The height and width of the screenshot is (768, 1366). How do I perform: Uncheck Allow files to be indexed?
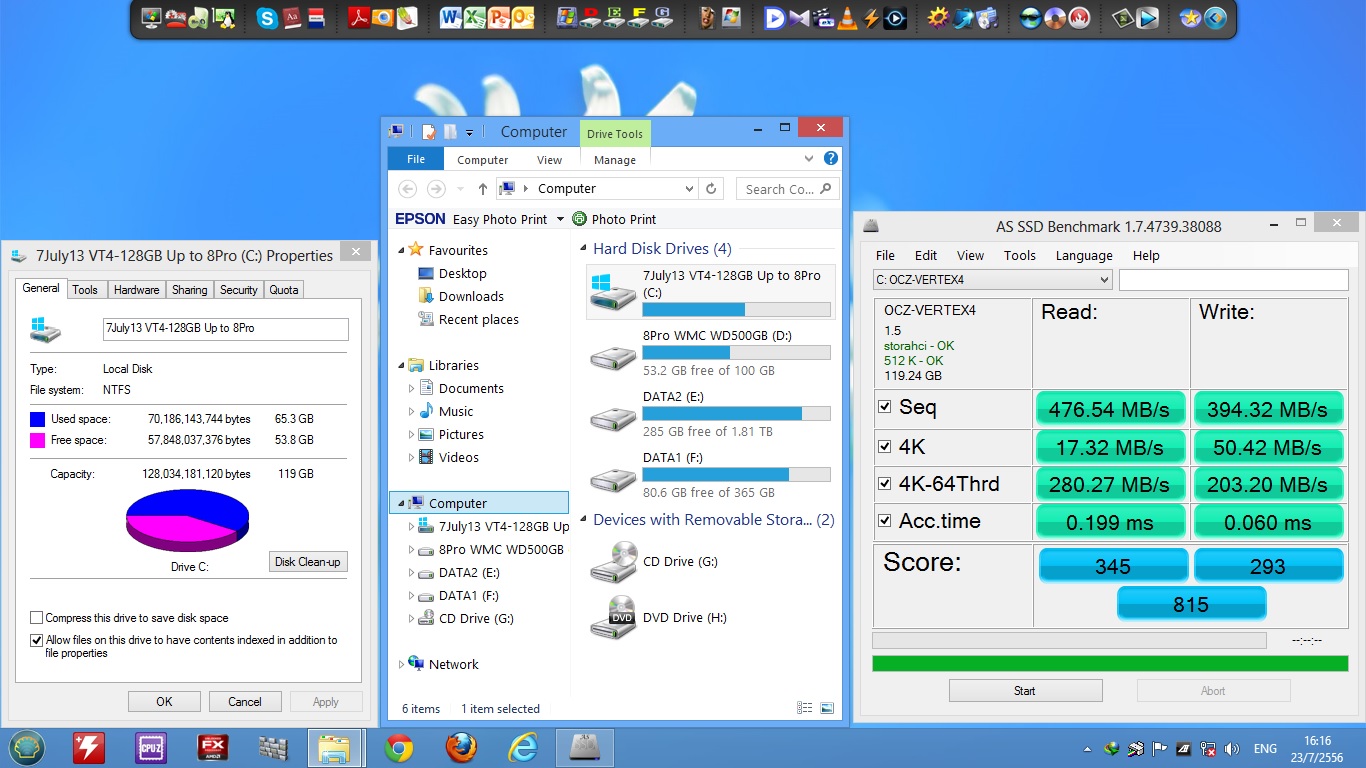tap(37, 640)
